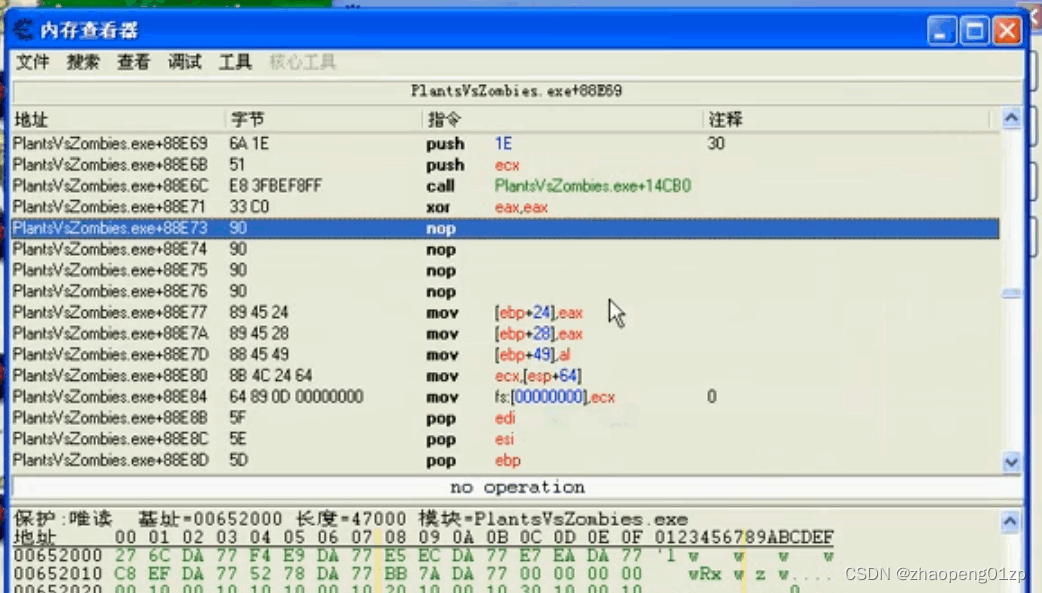
Task: Open the 搜索 menu
Action: pyautogui.click(x=83, y=62)
